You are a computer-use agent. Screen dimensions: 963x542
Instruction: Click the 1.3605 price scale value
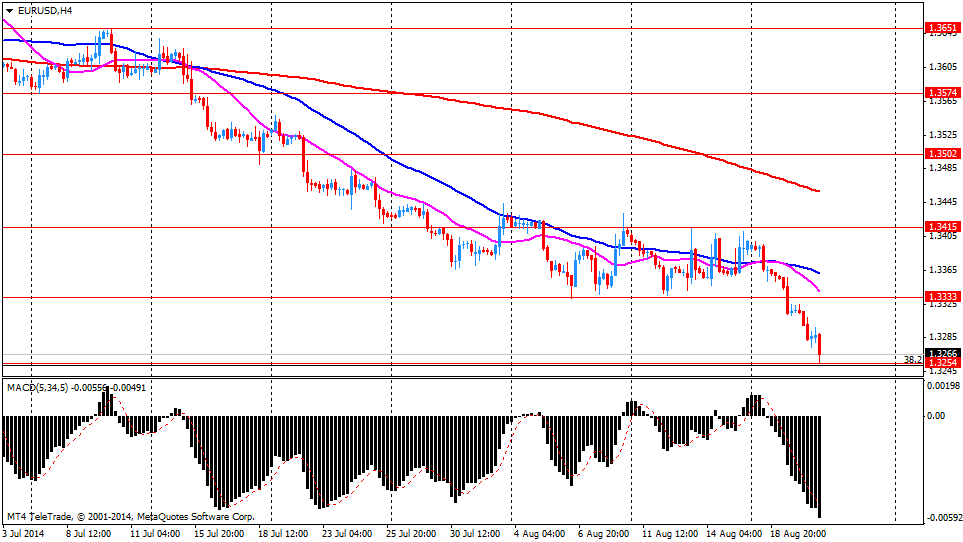pos(943,66)
